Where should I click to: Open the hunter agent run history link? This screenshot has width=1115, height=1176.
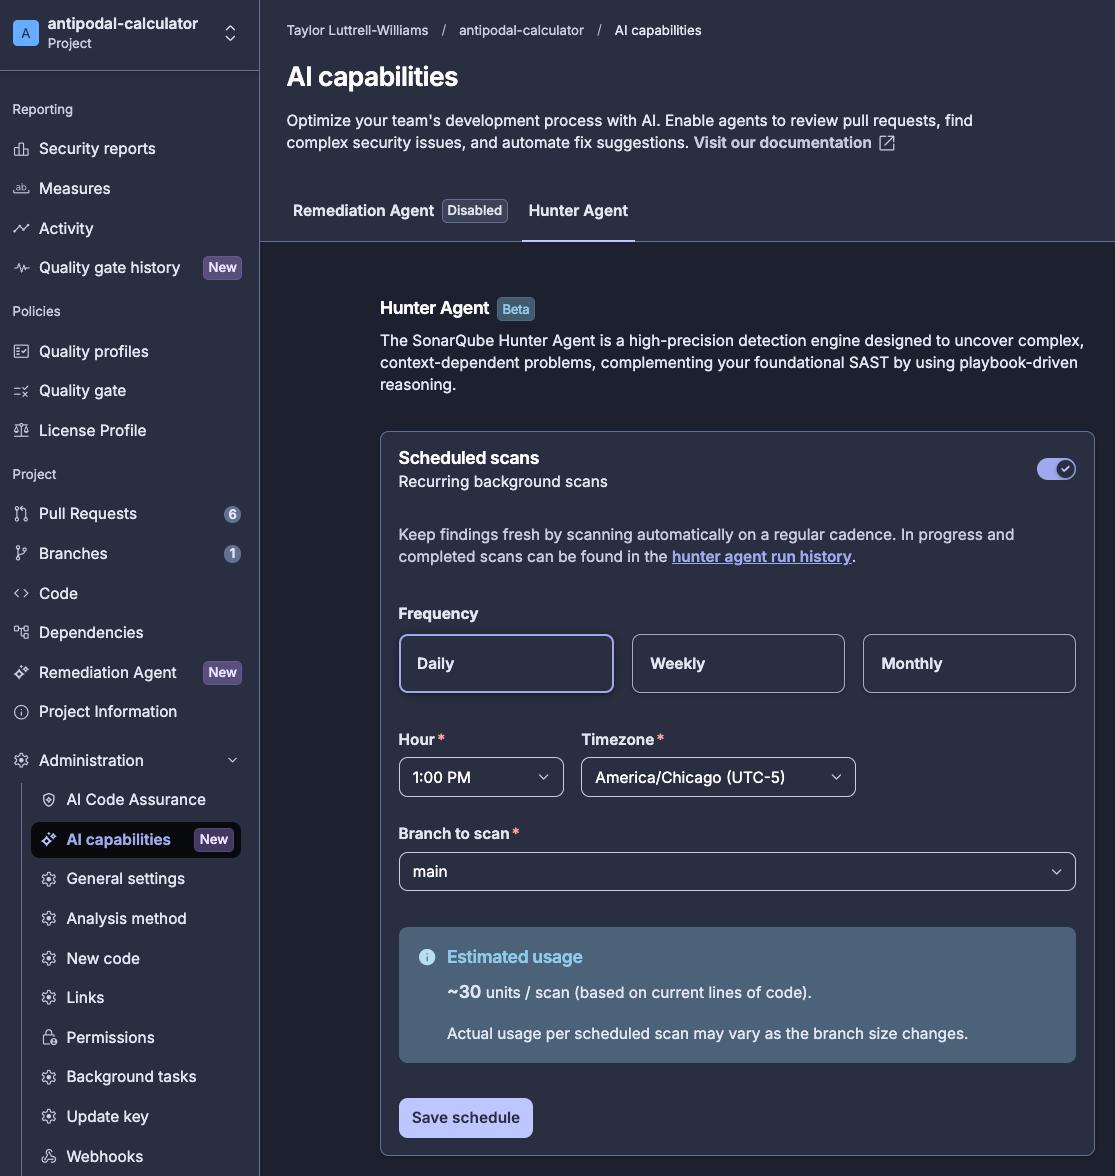pyautogui.click(x=761, y=556)
